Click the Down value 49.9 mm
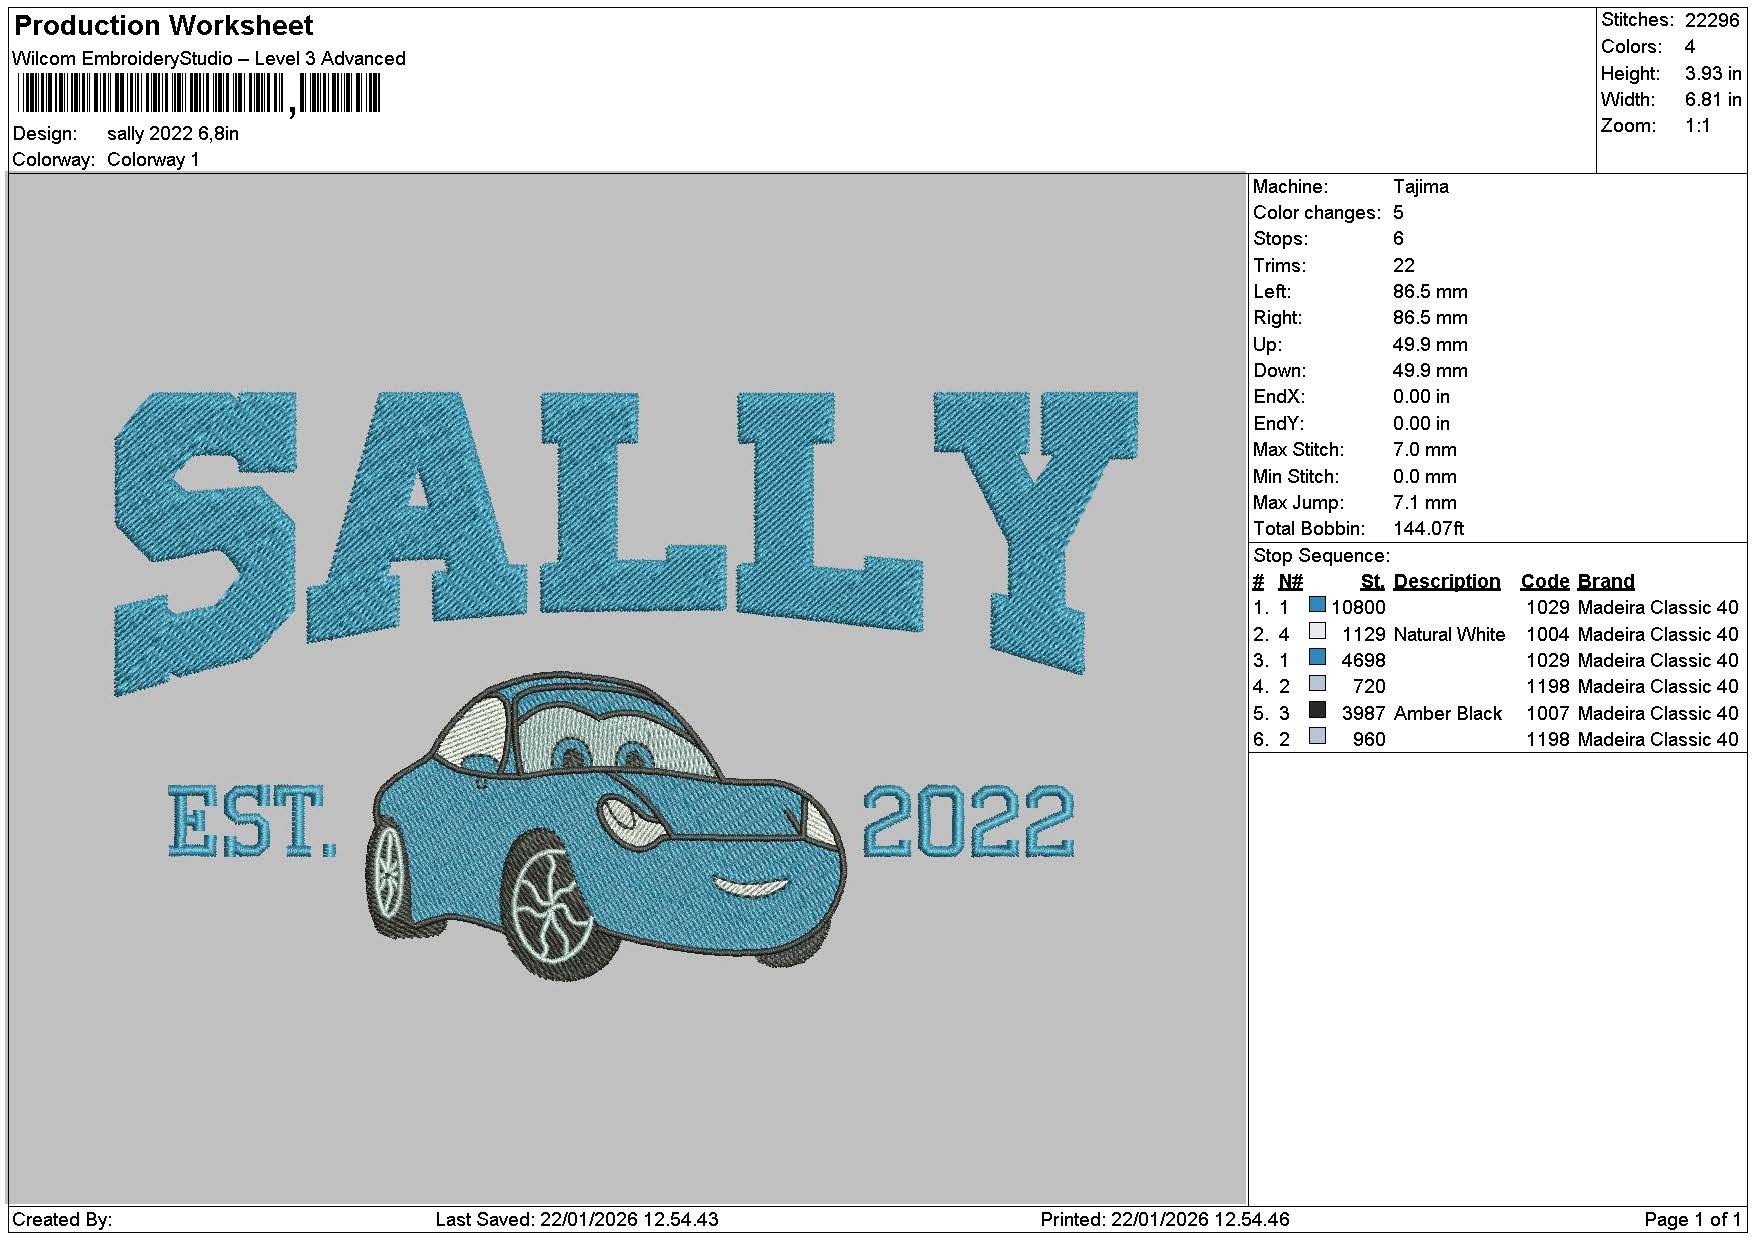The height and width of the screenshot is (1240, 1755). point(1430,371)
